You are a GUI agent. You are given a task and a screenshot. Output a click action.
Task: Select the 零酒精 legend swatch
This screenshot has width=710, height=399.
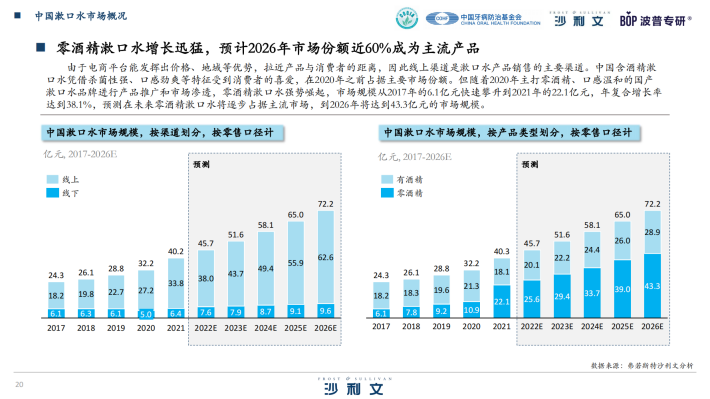pos(387,193)
